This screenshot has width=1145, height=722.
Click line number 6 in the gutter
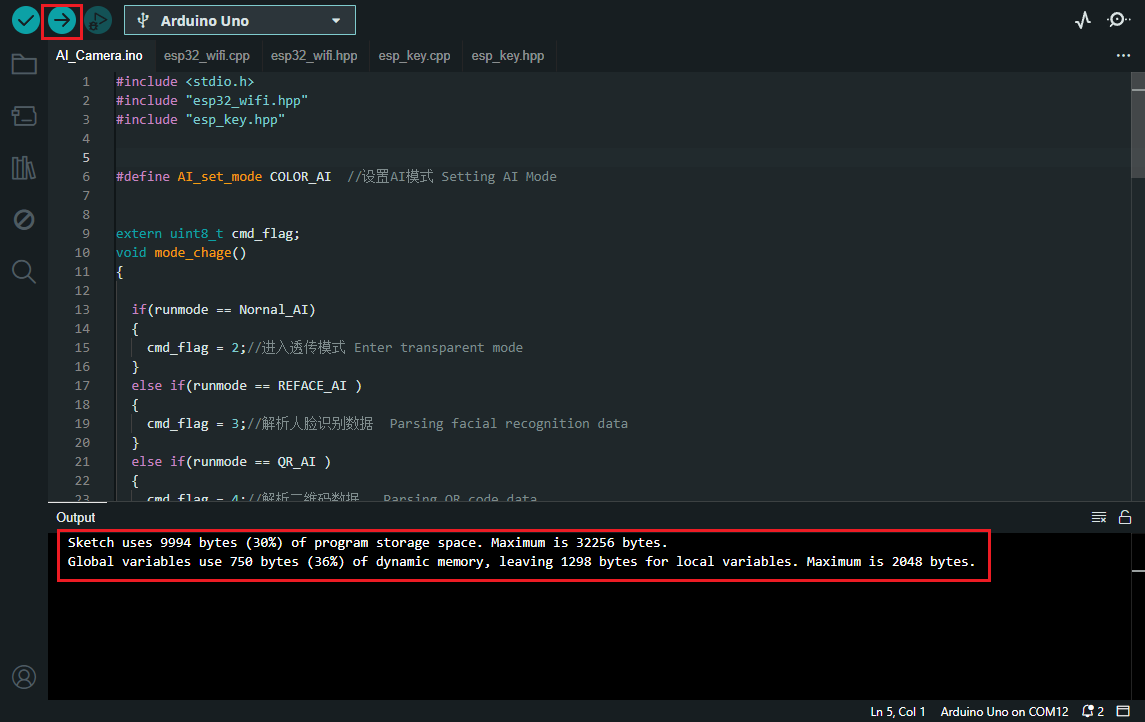click(x=86, y=177)
